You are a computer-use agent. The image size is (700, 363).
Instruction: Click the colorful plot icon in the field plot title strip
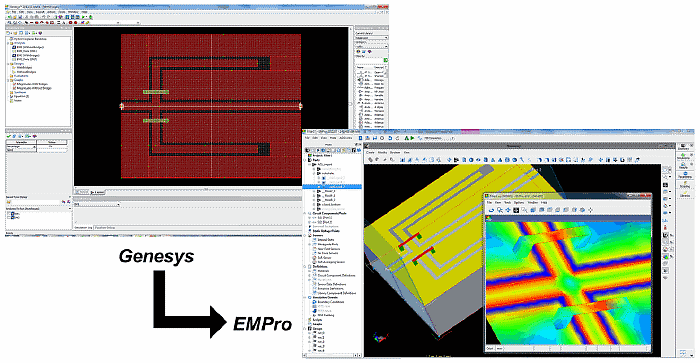pyautogui.click(x=488, y=218)
